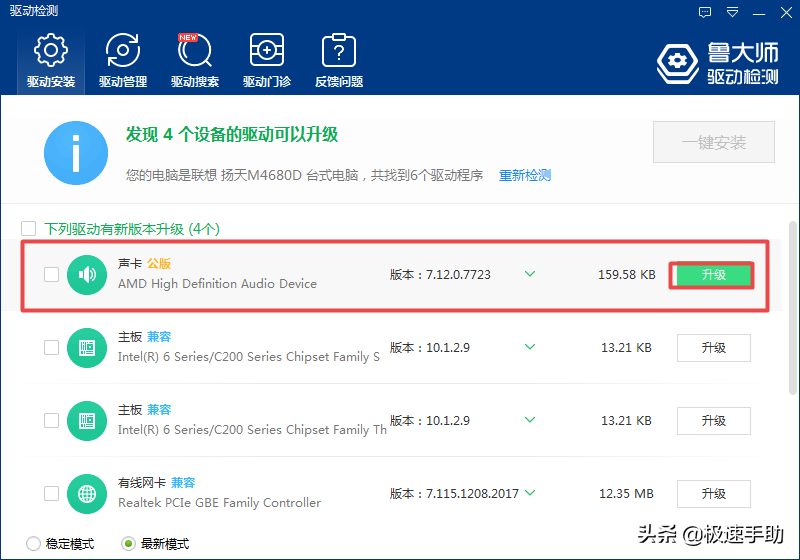Expand version dropdown for 声卡 7.12.0.7723

pyautogui.click(x=530, y=274)
